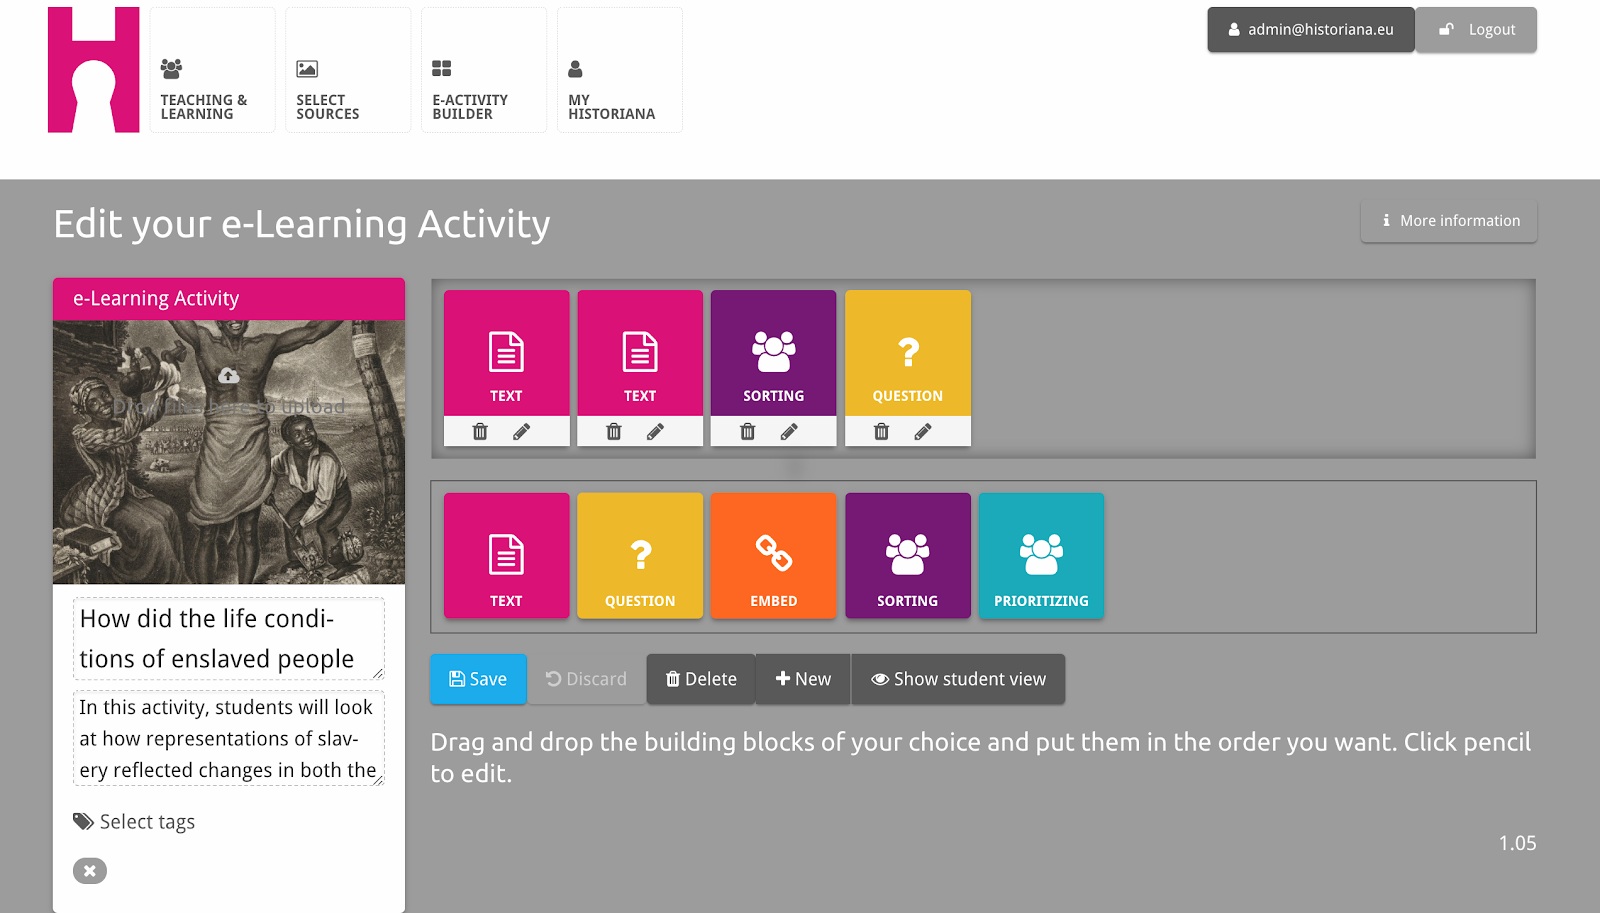Viewport: 1600px width, 913px height.
Task: Delete the e-Learning Activity
Action: (701, 679)
